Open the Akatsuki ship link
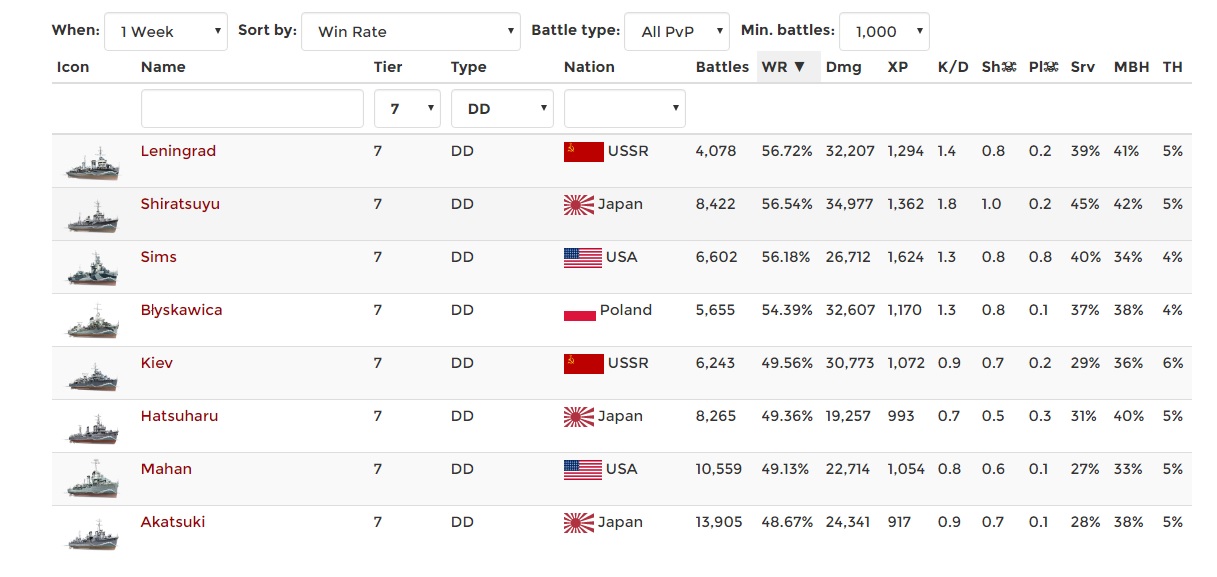The image size is (1217, 577). 173,522
